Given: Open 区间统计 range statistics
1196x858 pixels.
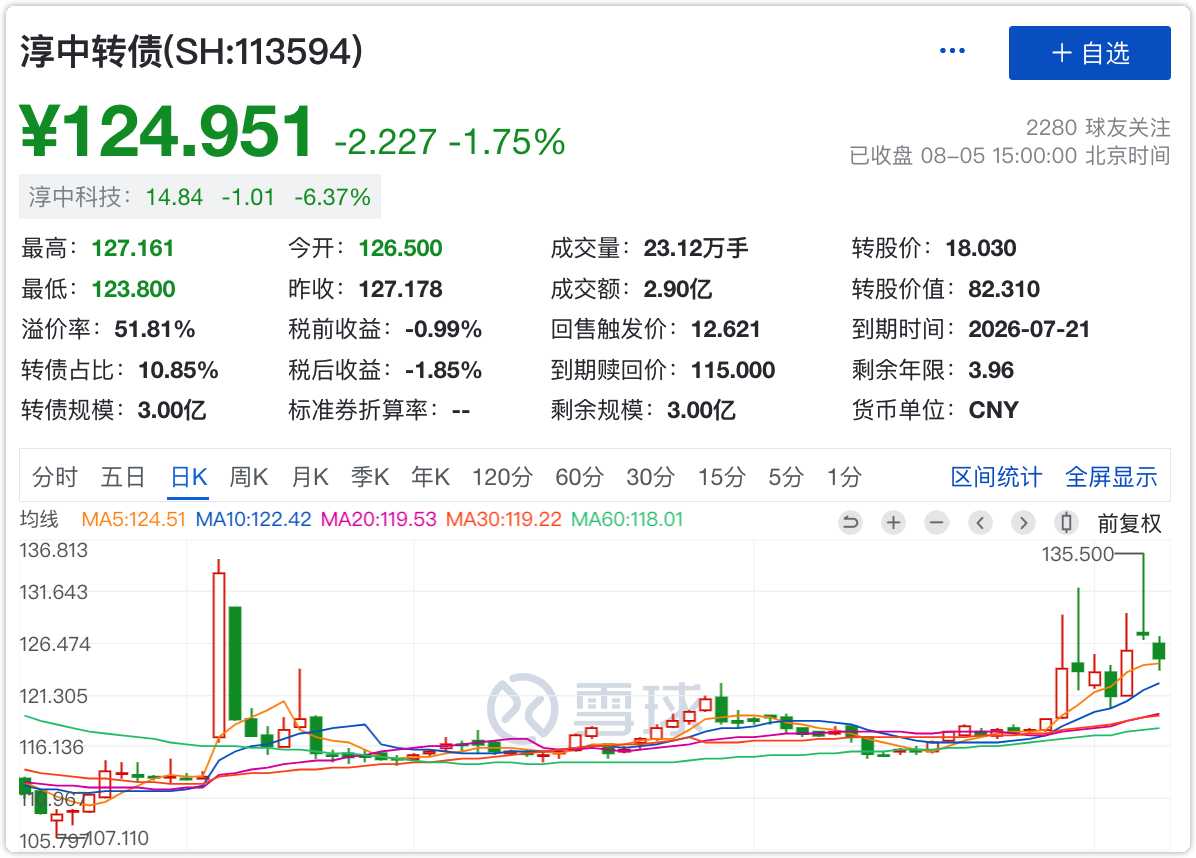Looking at the screenshot, I should pyautogui.click(x=995, y=477).
